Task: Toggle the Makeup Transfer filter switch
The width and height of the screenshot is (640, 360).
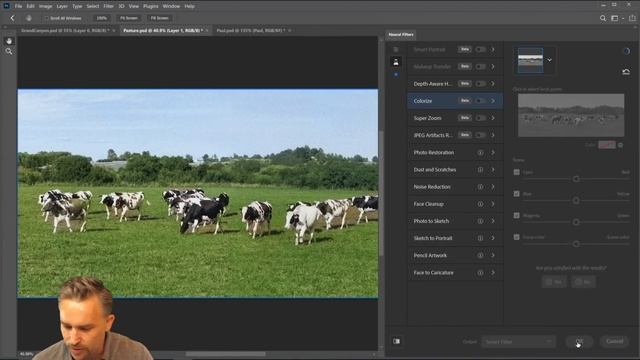Action: click(x=481, y=67)
